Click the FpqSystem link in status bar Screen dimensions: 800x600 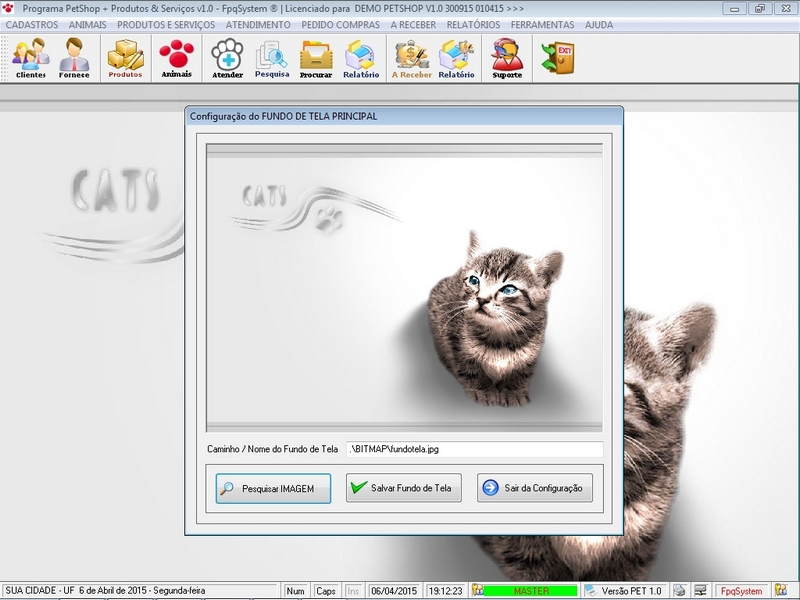741,591
